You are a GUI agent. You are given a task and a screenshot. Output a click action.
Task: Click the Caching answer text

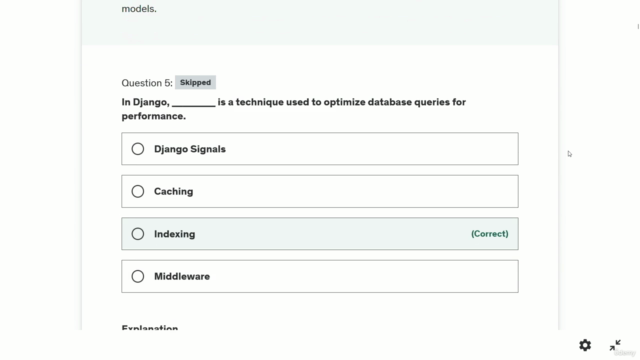[173, 191]
